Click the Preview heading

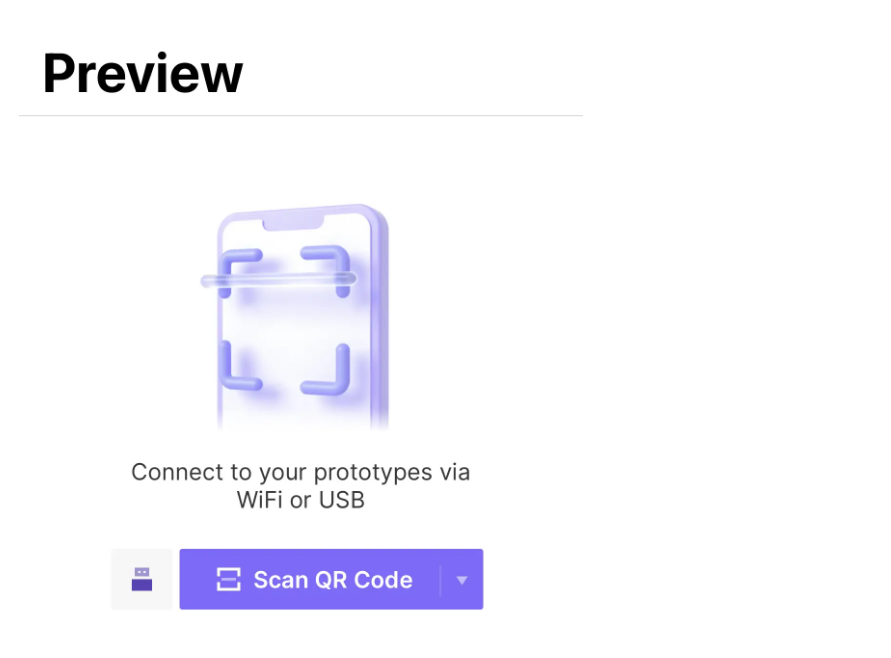pos(142,73)
